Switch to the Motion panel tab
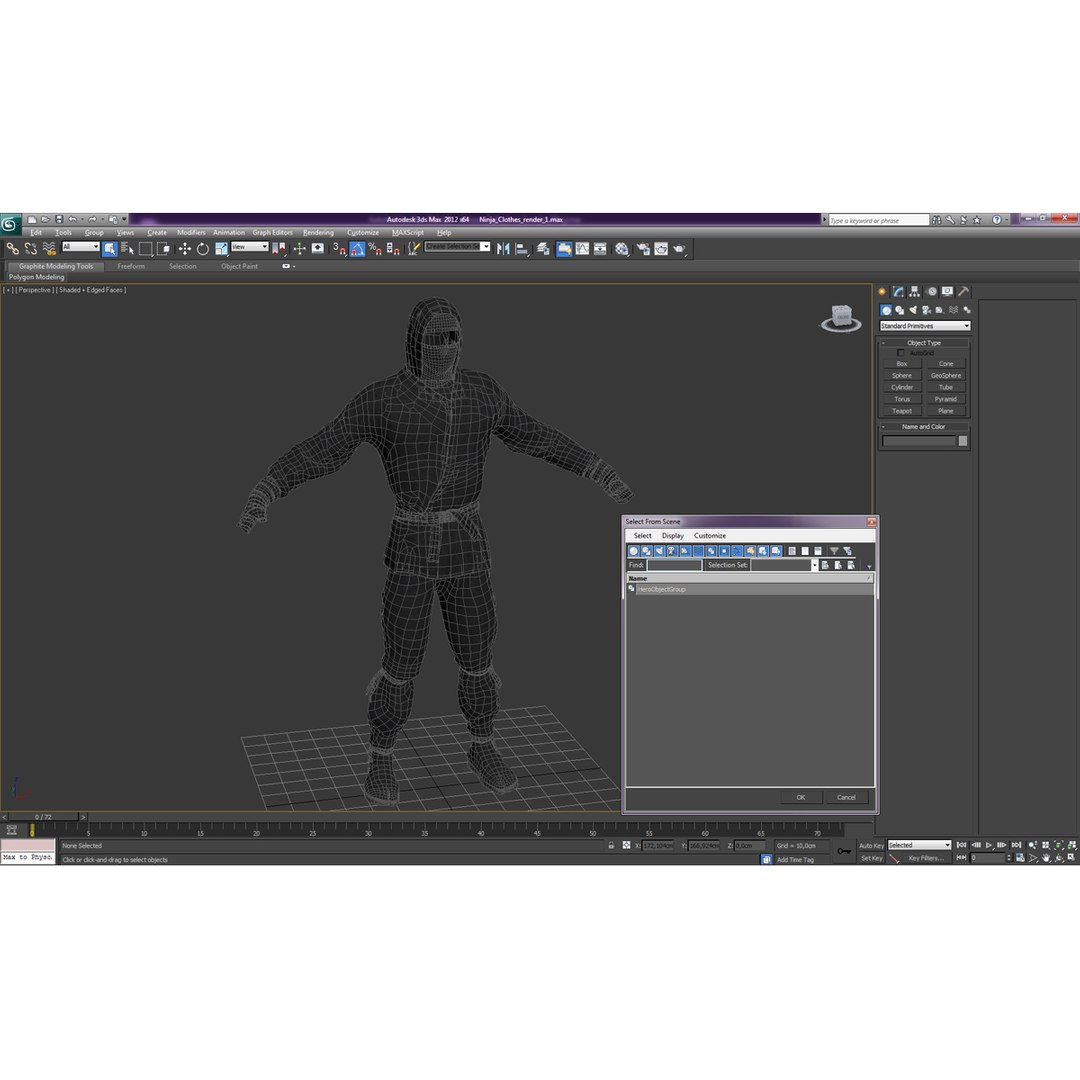This screenshot has height=1080, width=1080. coord(931,292)
